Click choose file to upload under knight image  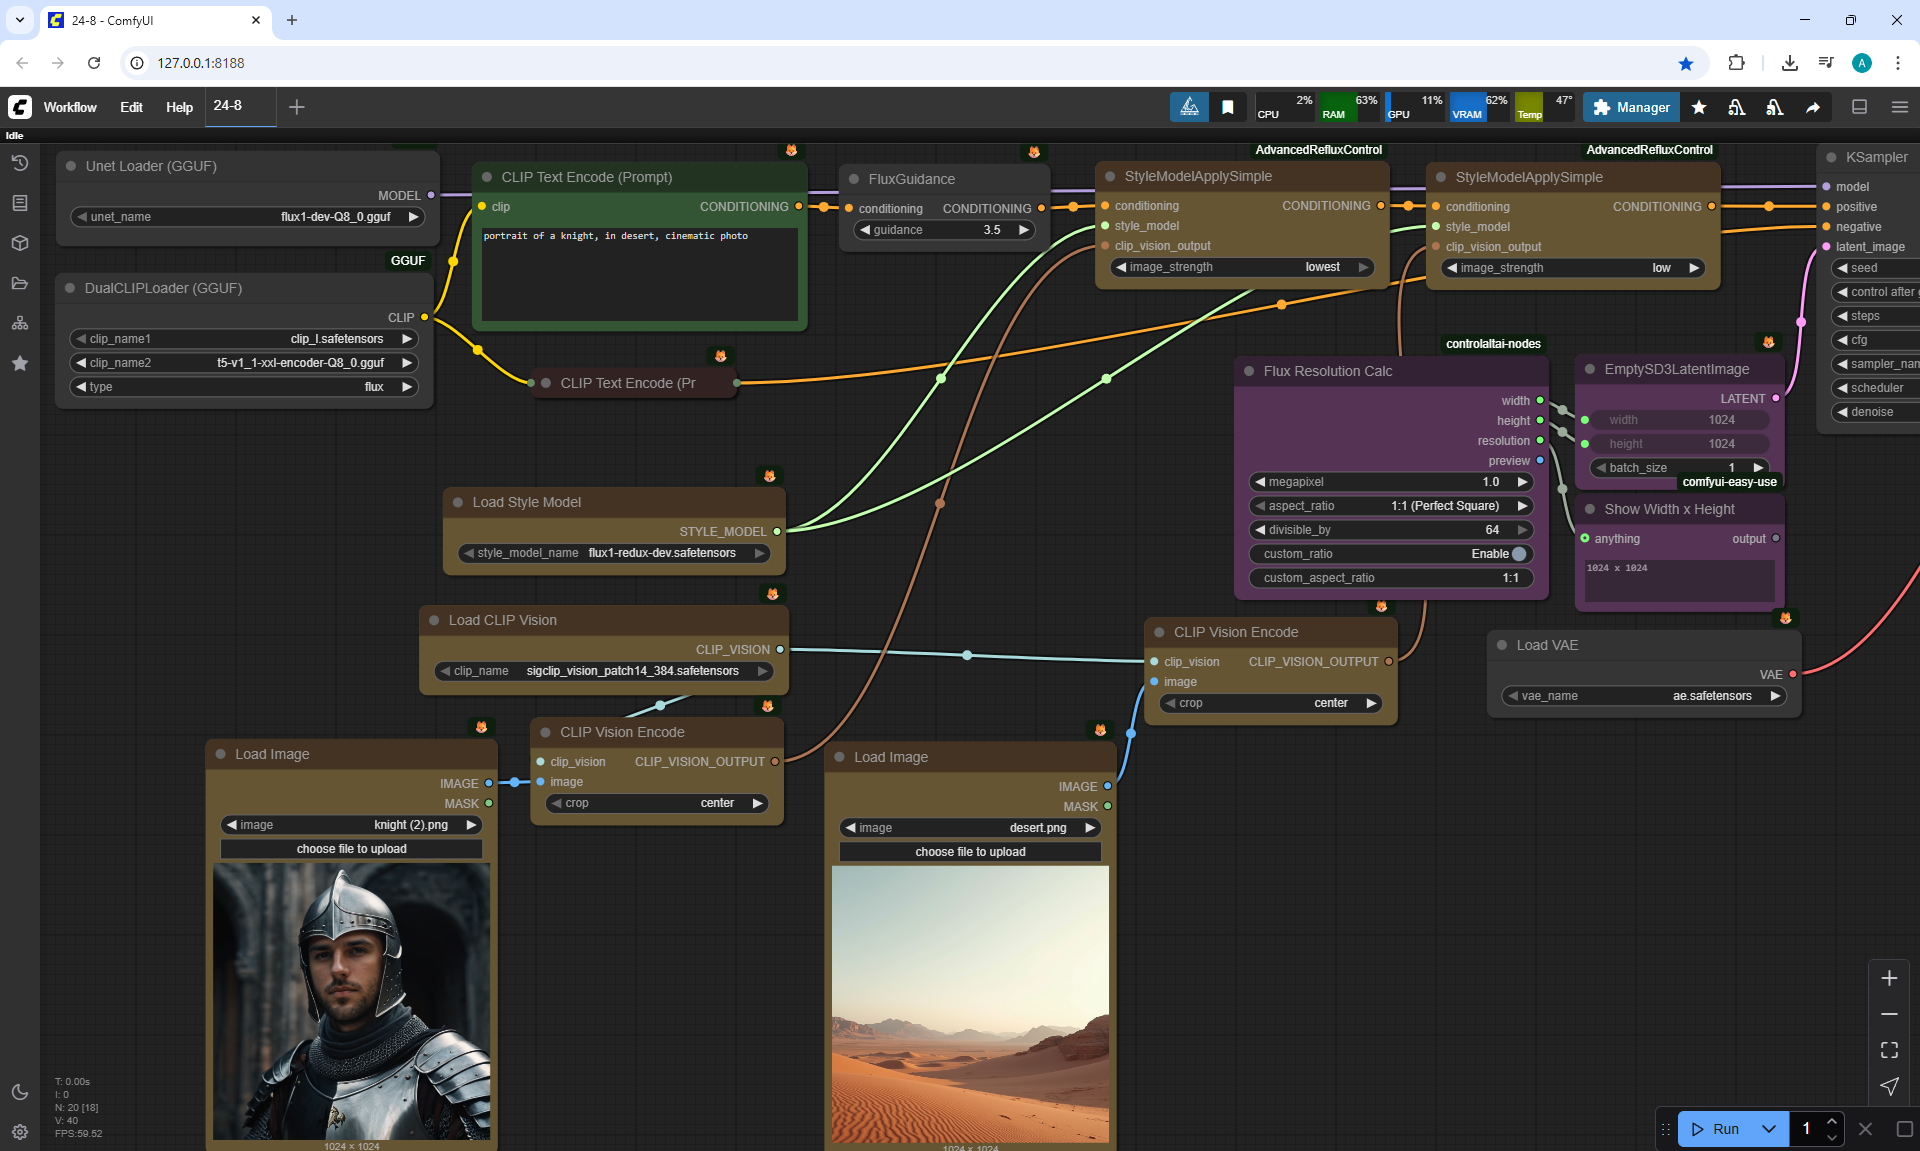351,849
